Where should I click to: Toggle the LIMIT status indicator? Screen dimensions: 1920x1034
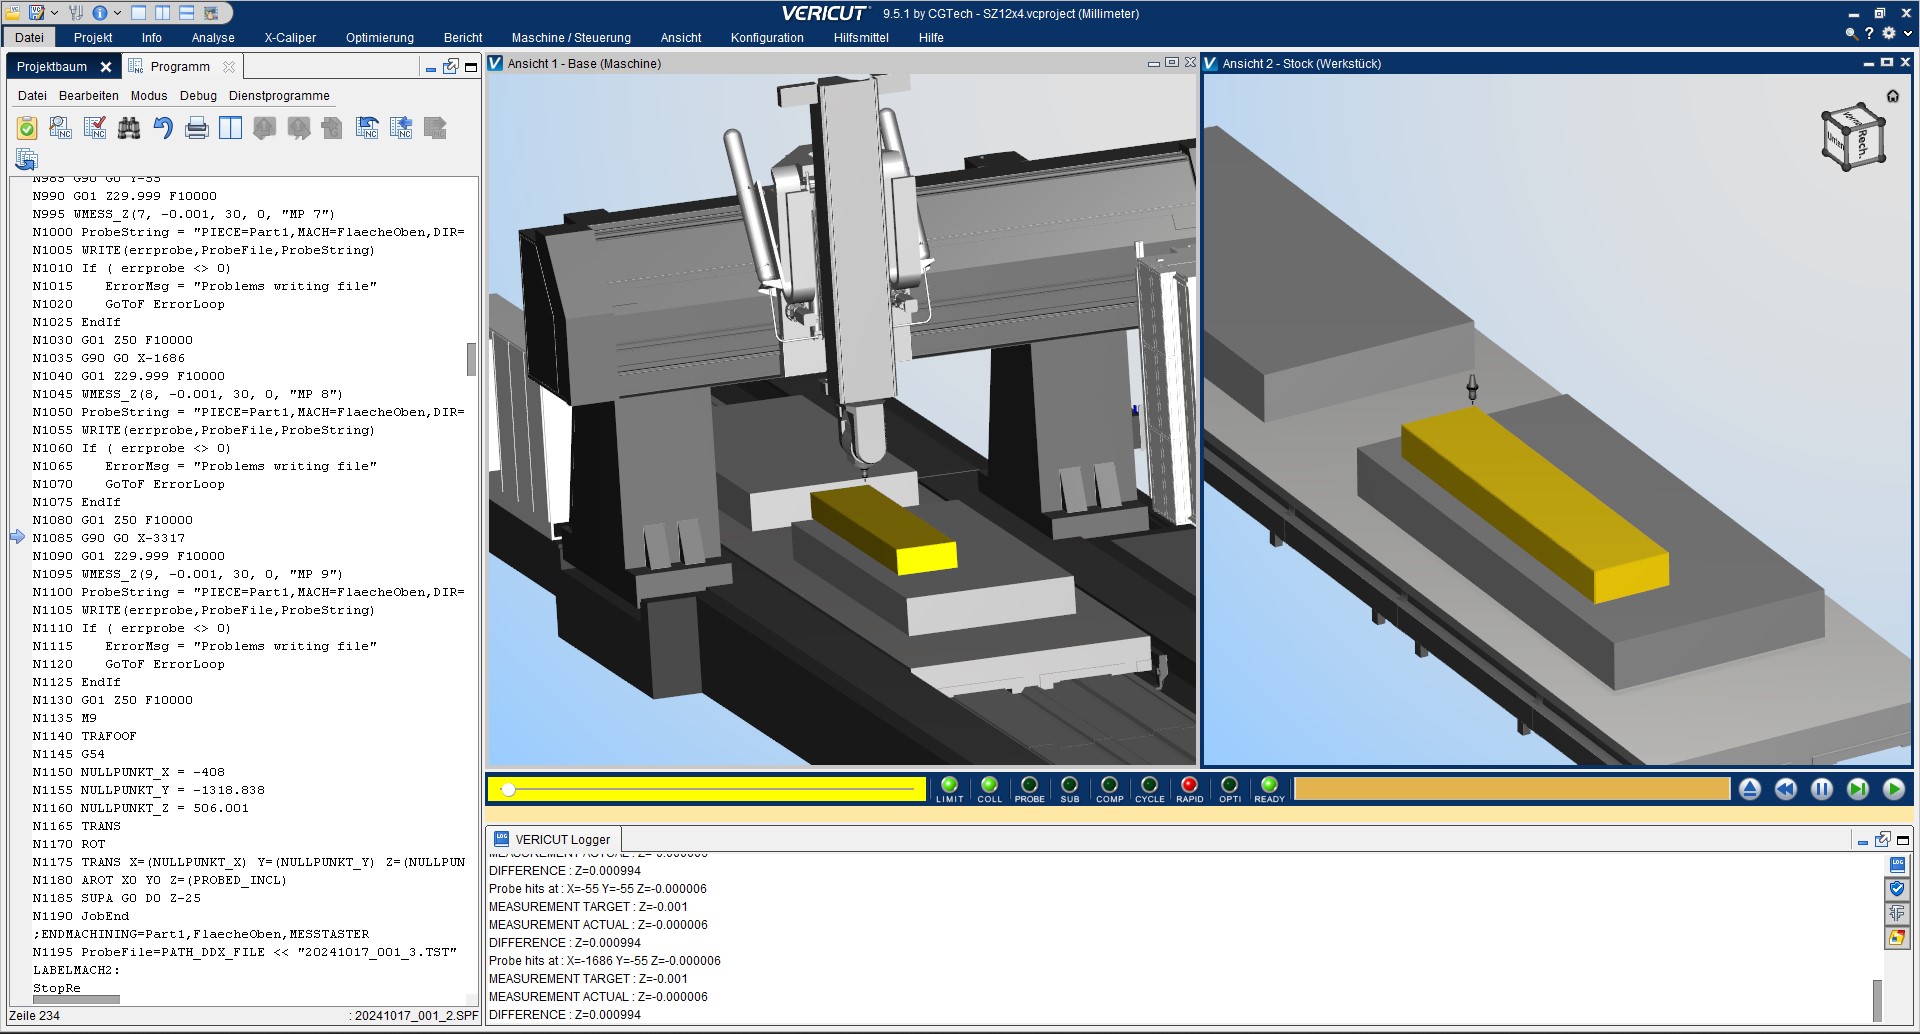(x=949, y=786)
